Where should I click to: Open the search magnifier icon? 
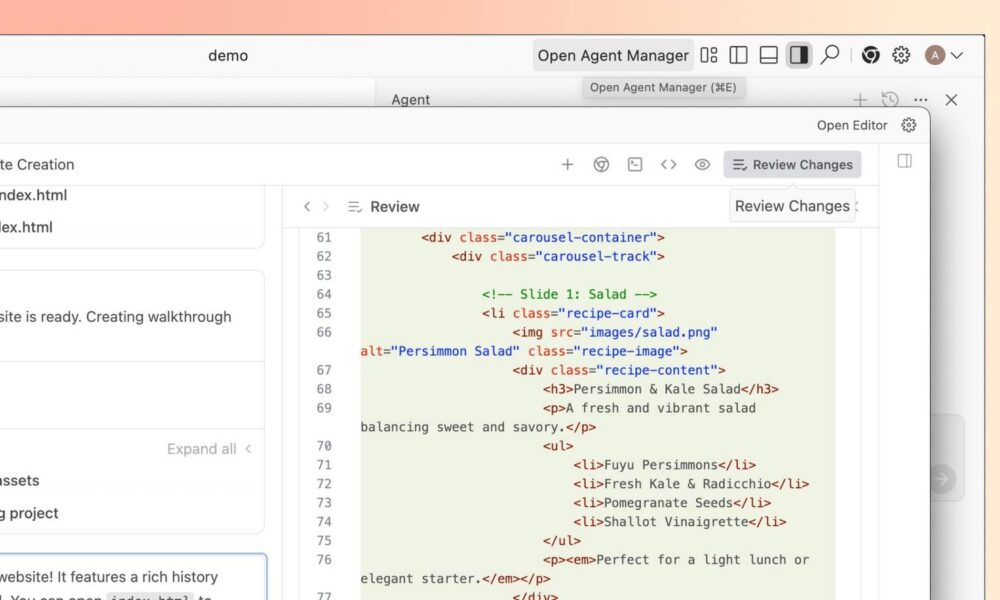(830, 55)
